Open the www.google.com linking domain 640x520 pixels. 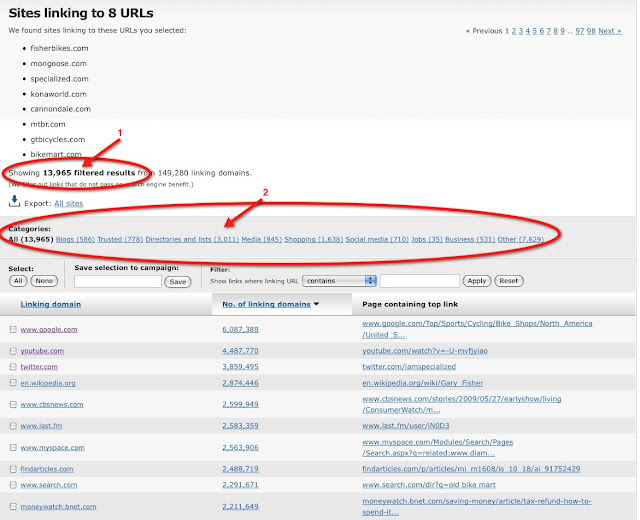click(49, 329)
